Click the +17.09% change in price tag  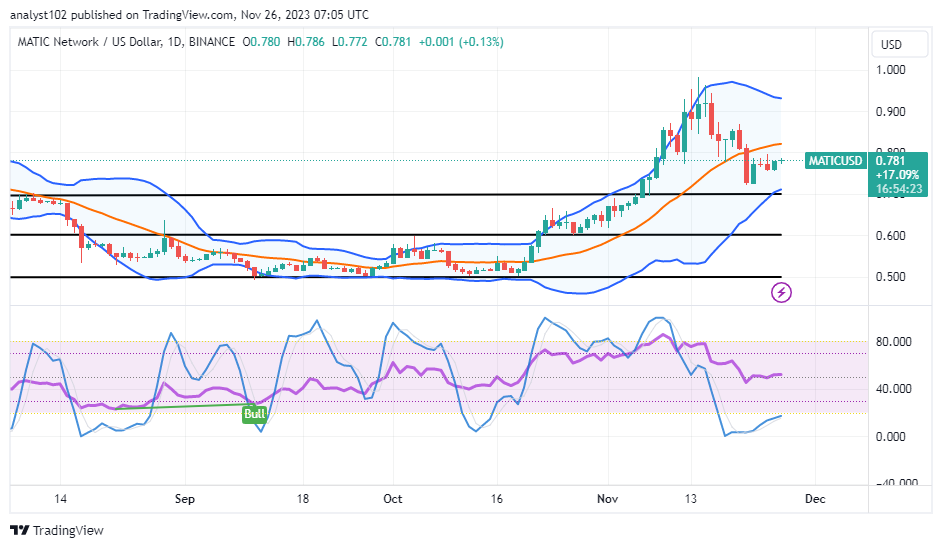(898, 175)
